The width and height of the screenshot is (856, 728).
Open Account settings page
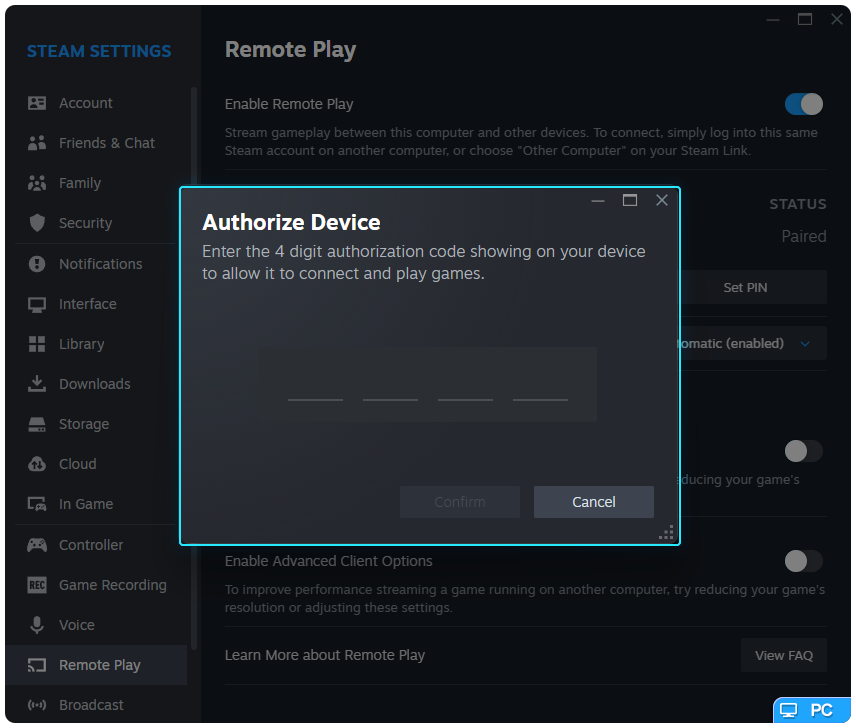point(96,103)
